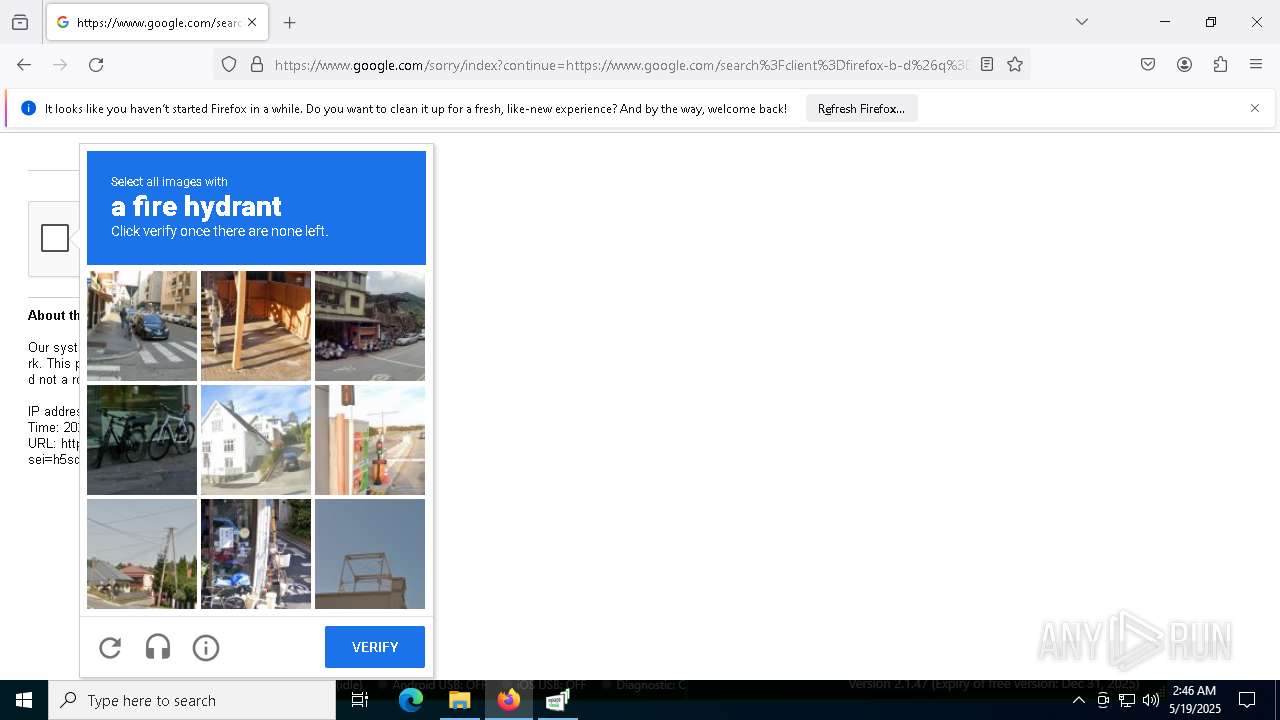Click the reCAPTCHA reload challenge icon

(x=110, y=648)
